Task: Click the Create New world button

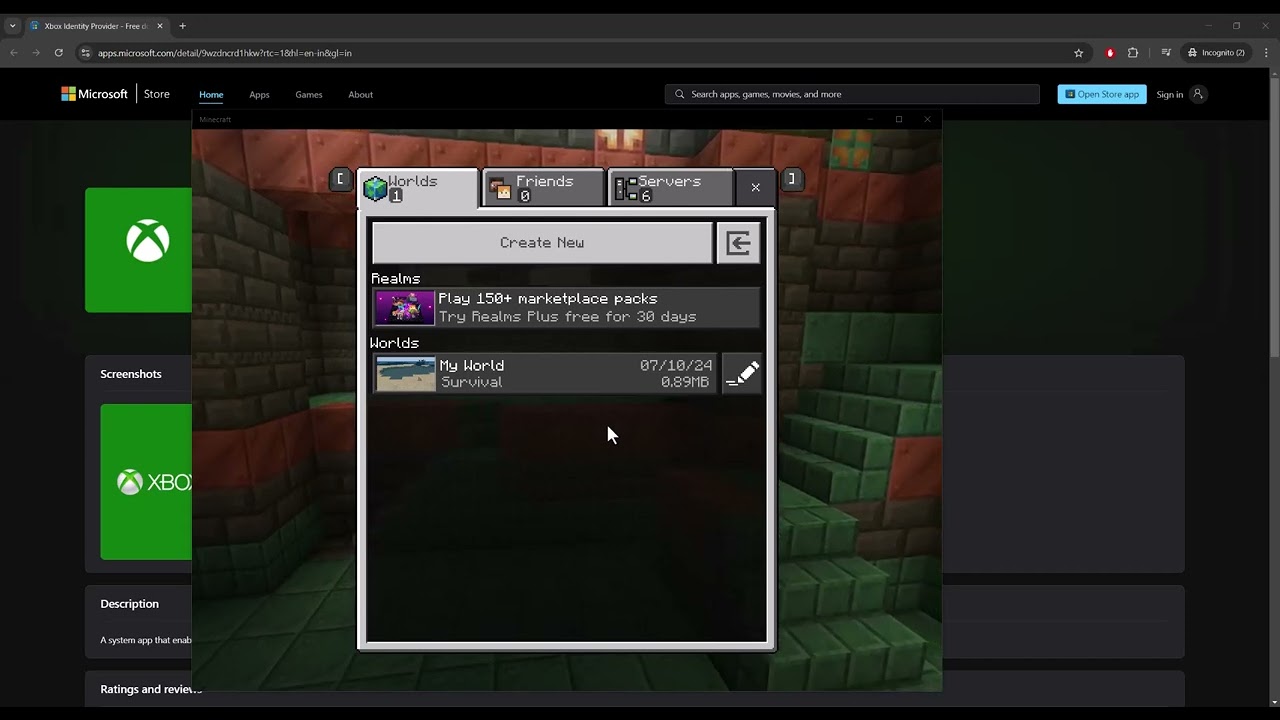Action: pos(542,243)
